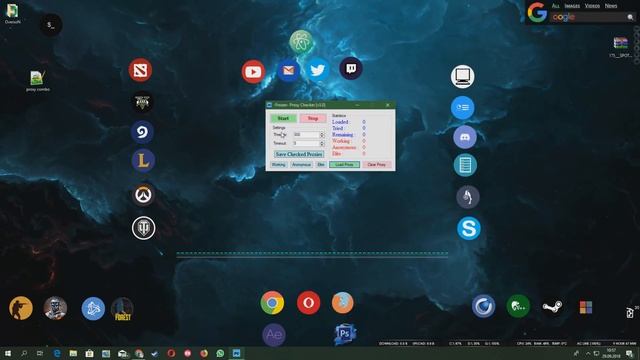
Task: Open the Cinema 4D sphere icon
Action: pos(484,306)
